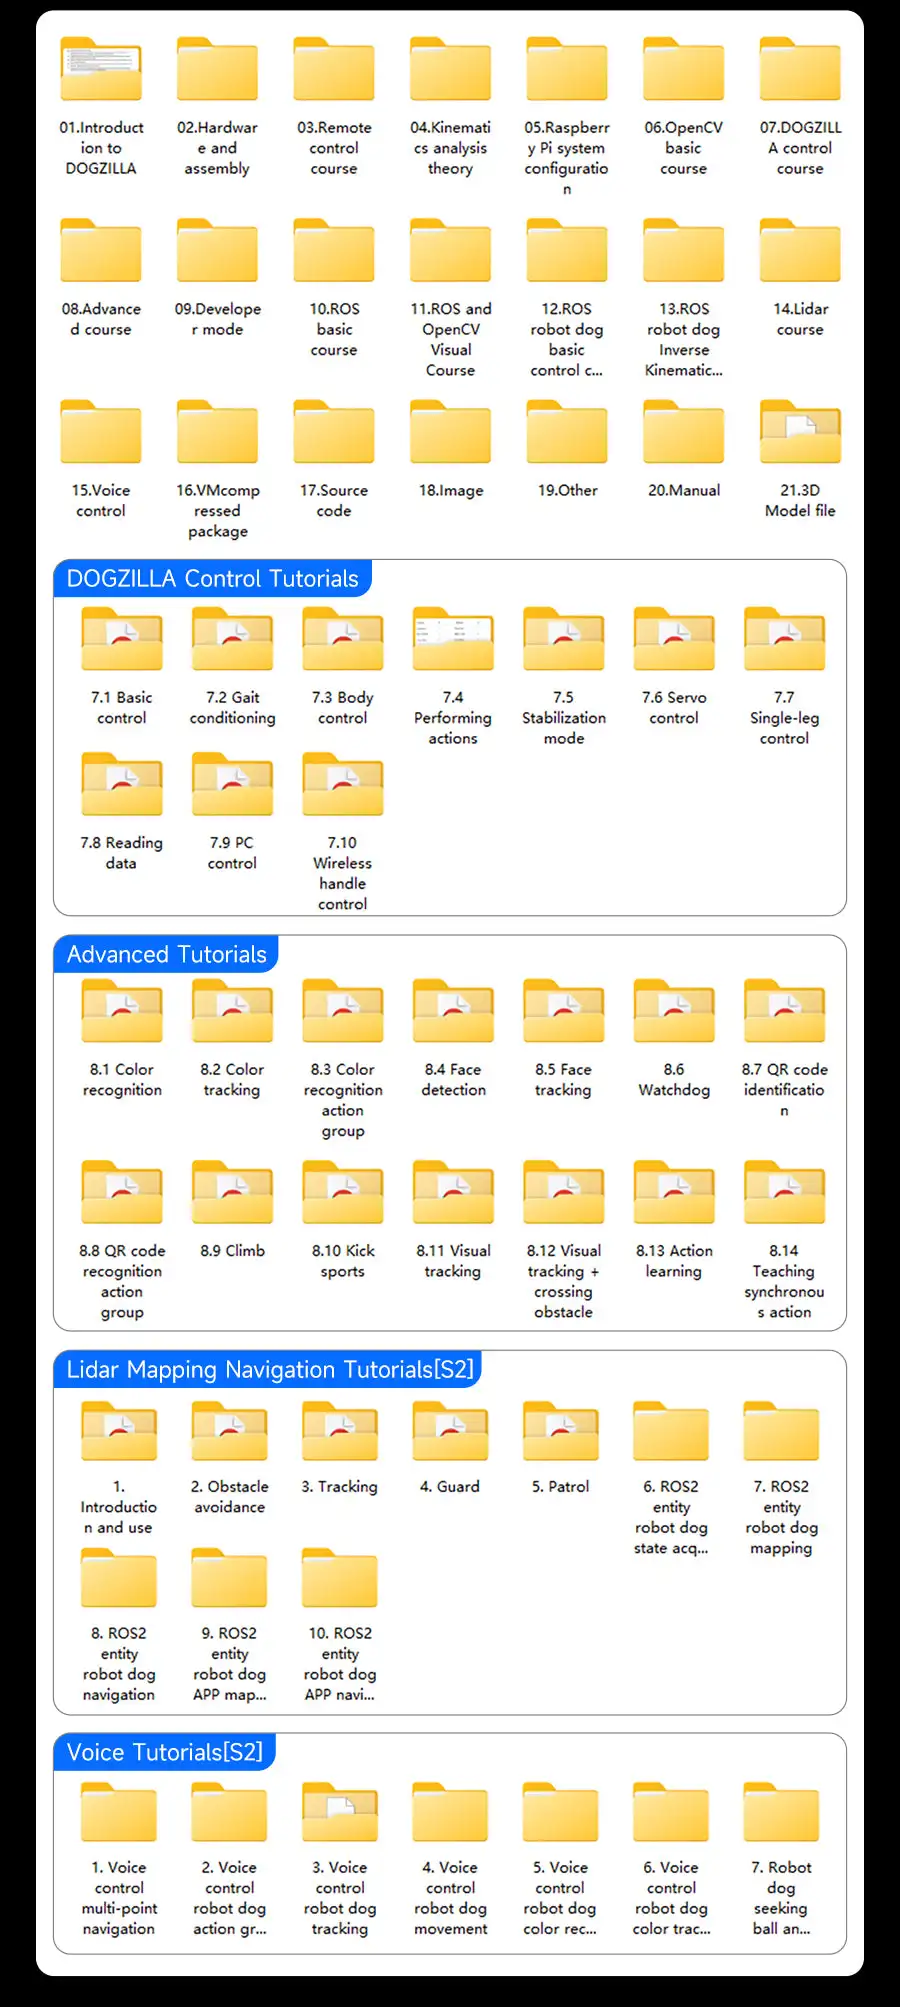Open the 06.OpenCV basic course folder

point(683,69)
